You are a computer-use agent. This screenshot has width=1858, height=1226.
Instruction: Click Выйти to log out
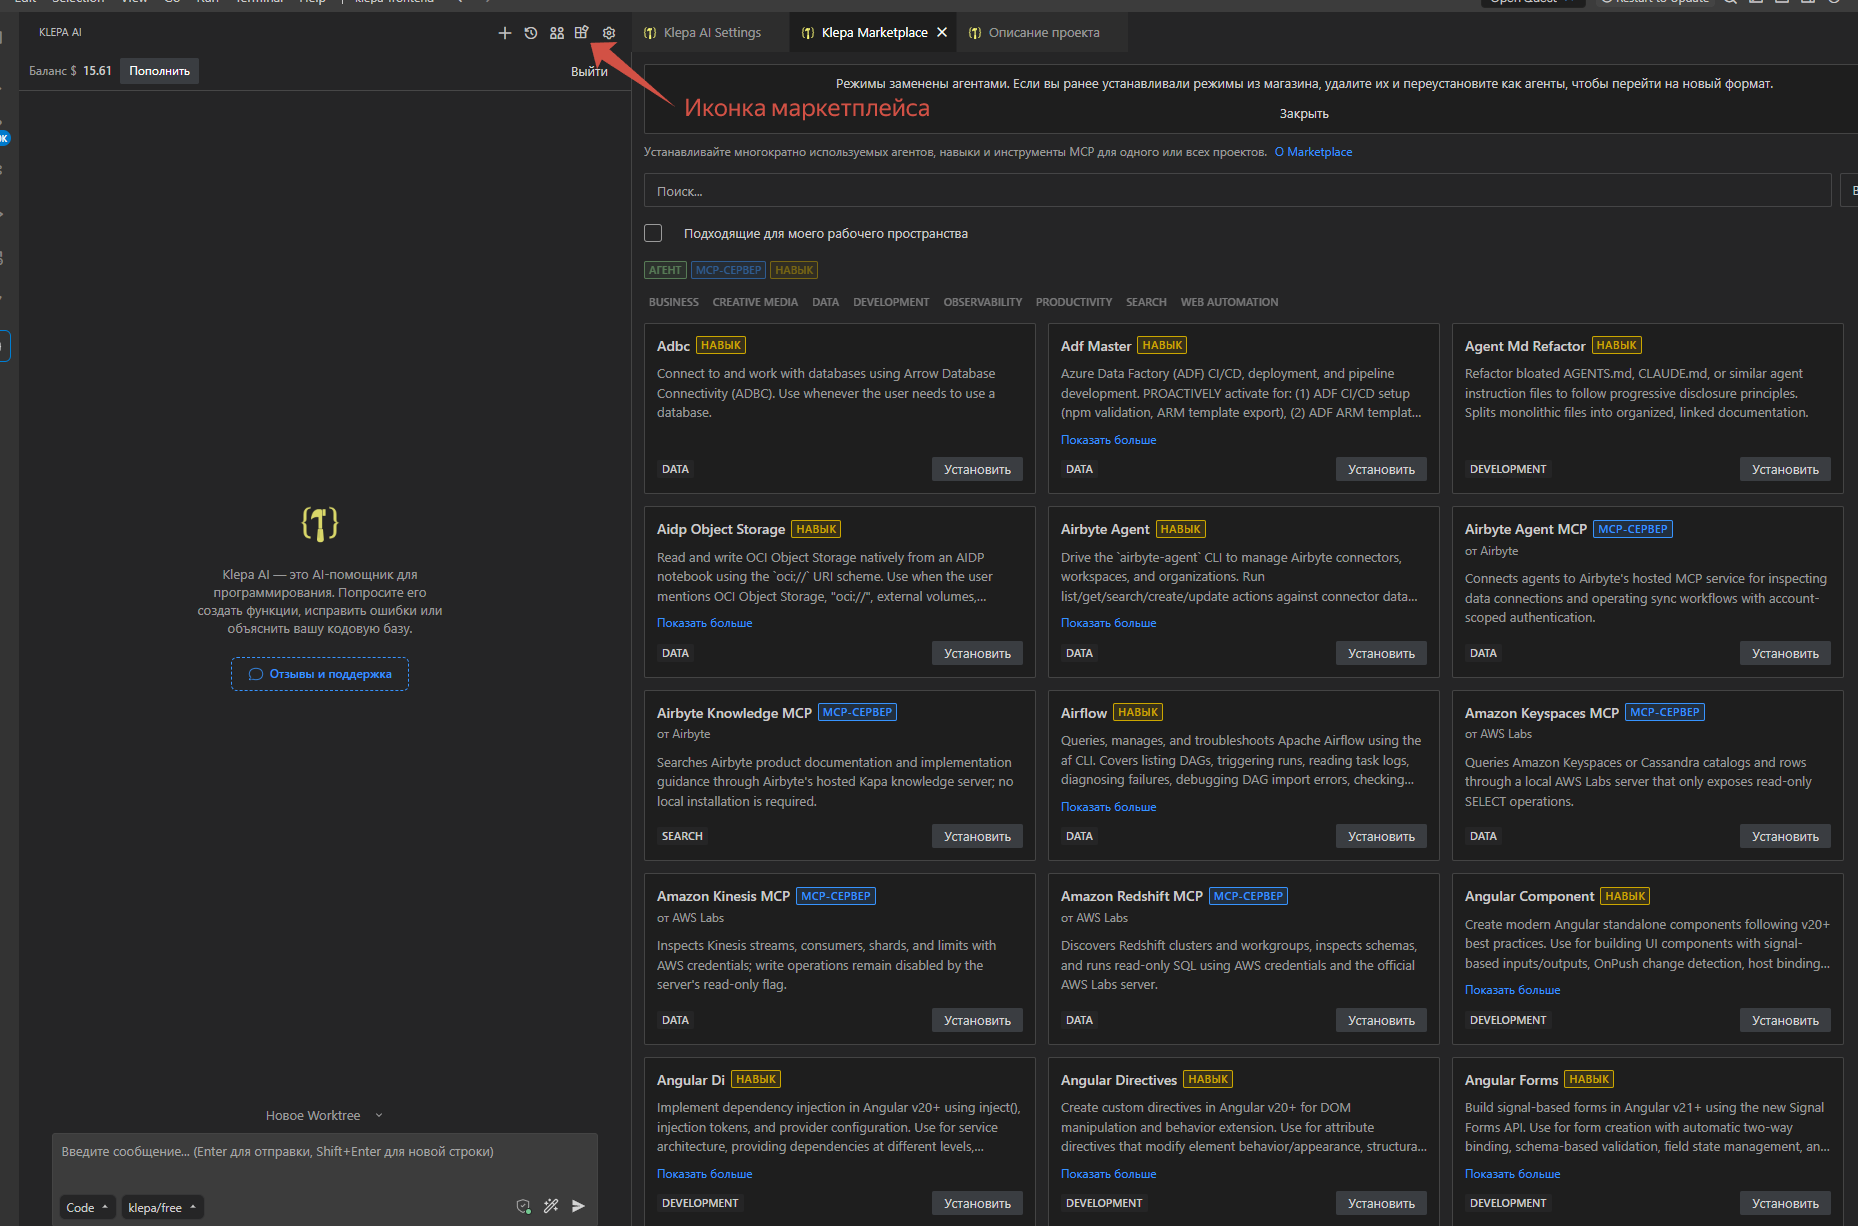[x=589, y=71]
